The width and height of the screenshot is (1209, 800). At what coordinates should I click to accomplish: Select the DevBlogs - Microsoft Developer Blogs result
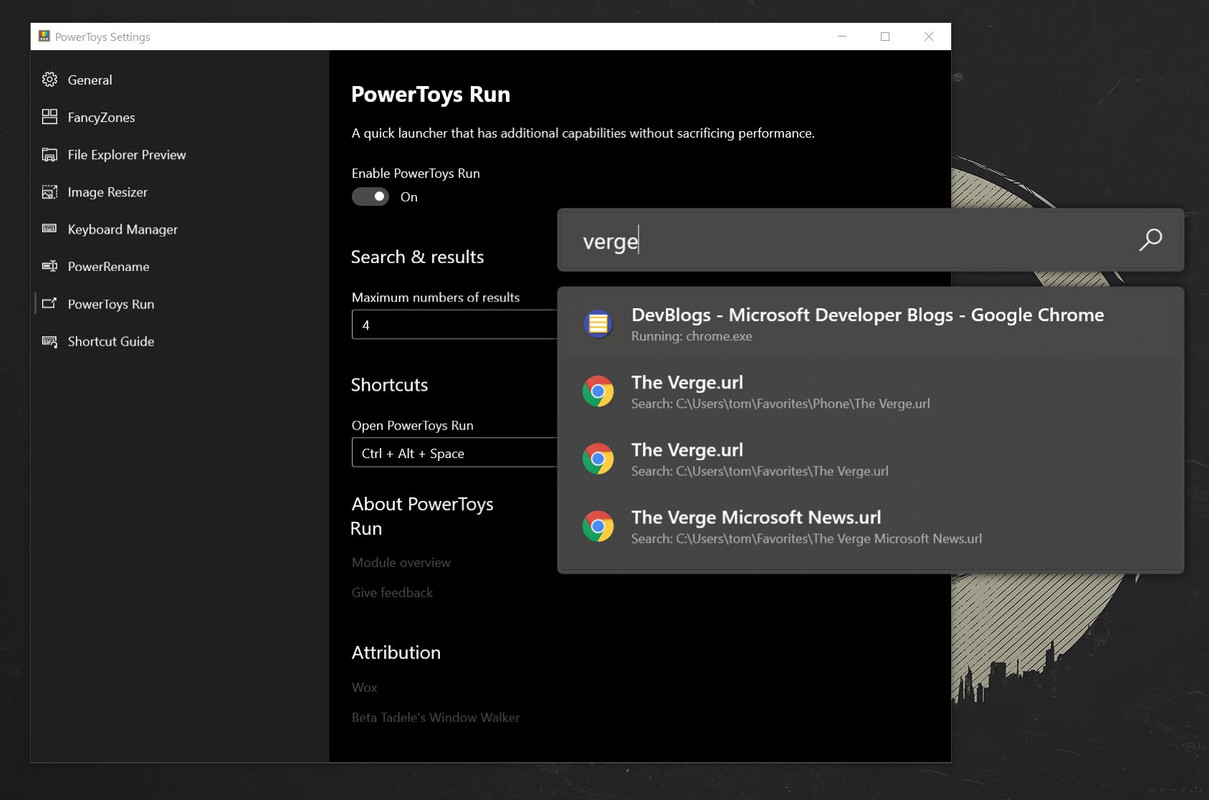871,323
